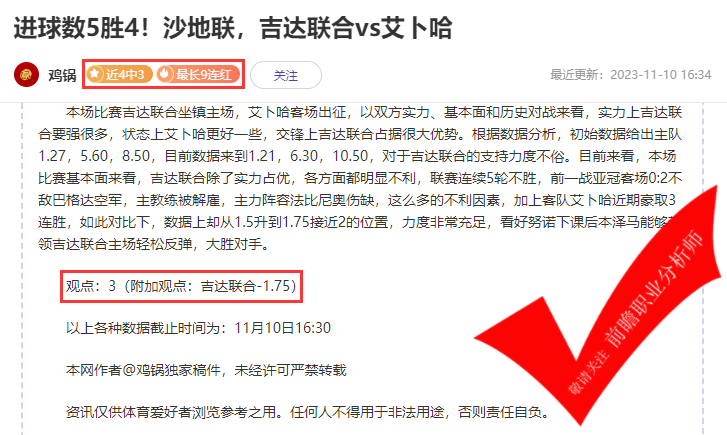
Task: Click 前瞻职业分析师 text on the checkmark
Action: point(655,290)
